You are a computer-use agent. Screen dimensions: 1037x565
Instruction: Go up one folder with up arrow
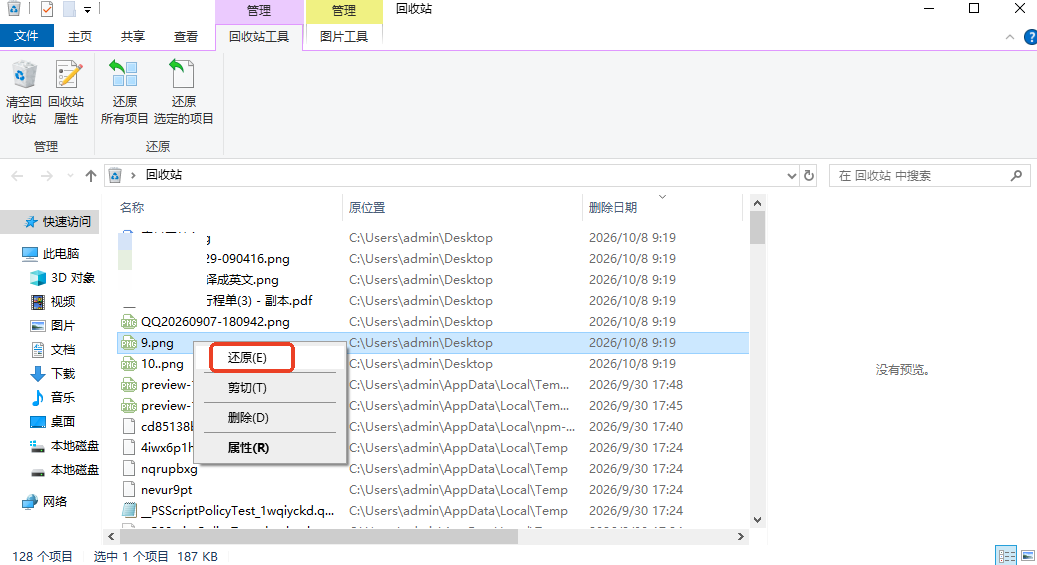(x=91, y=175)
